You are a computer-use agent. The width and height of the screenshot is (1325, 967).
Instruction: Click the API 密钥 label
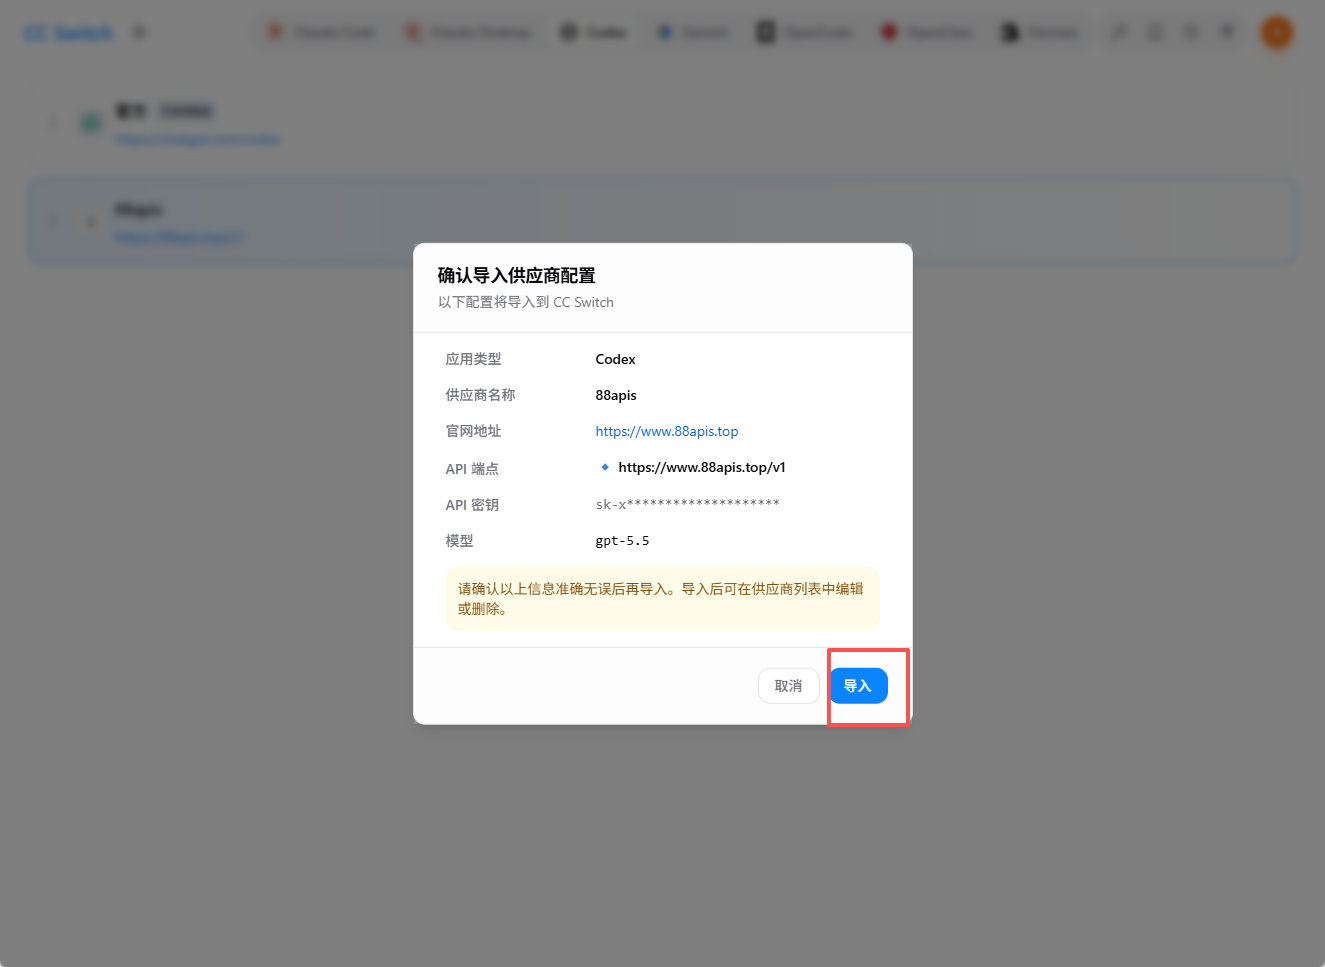coord(471,505)
